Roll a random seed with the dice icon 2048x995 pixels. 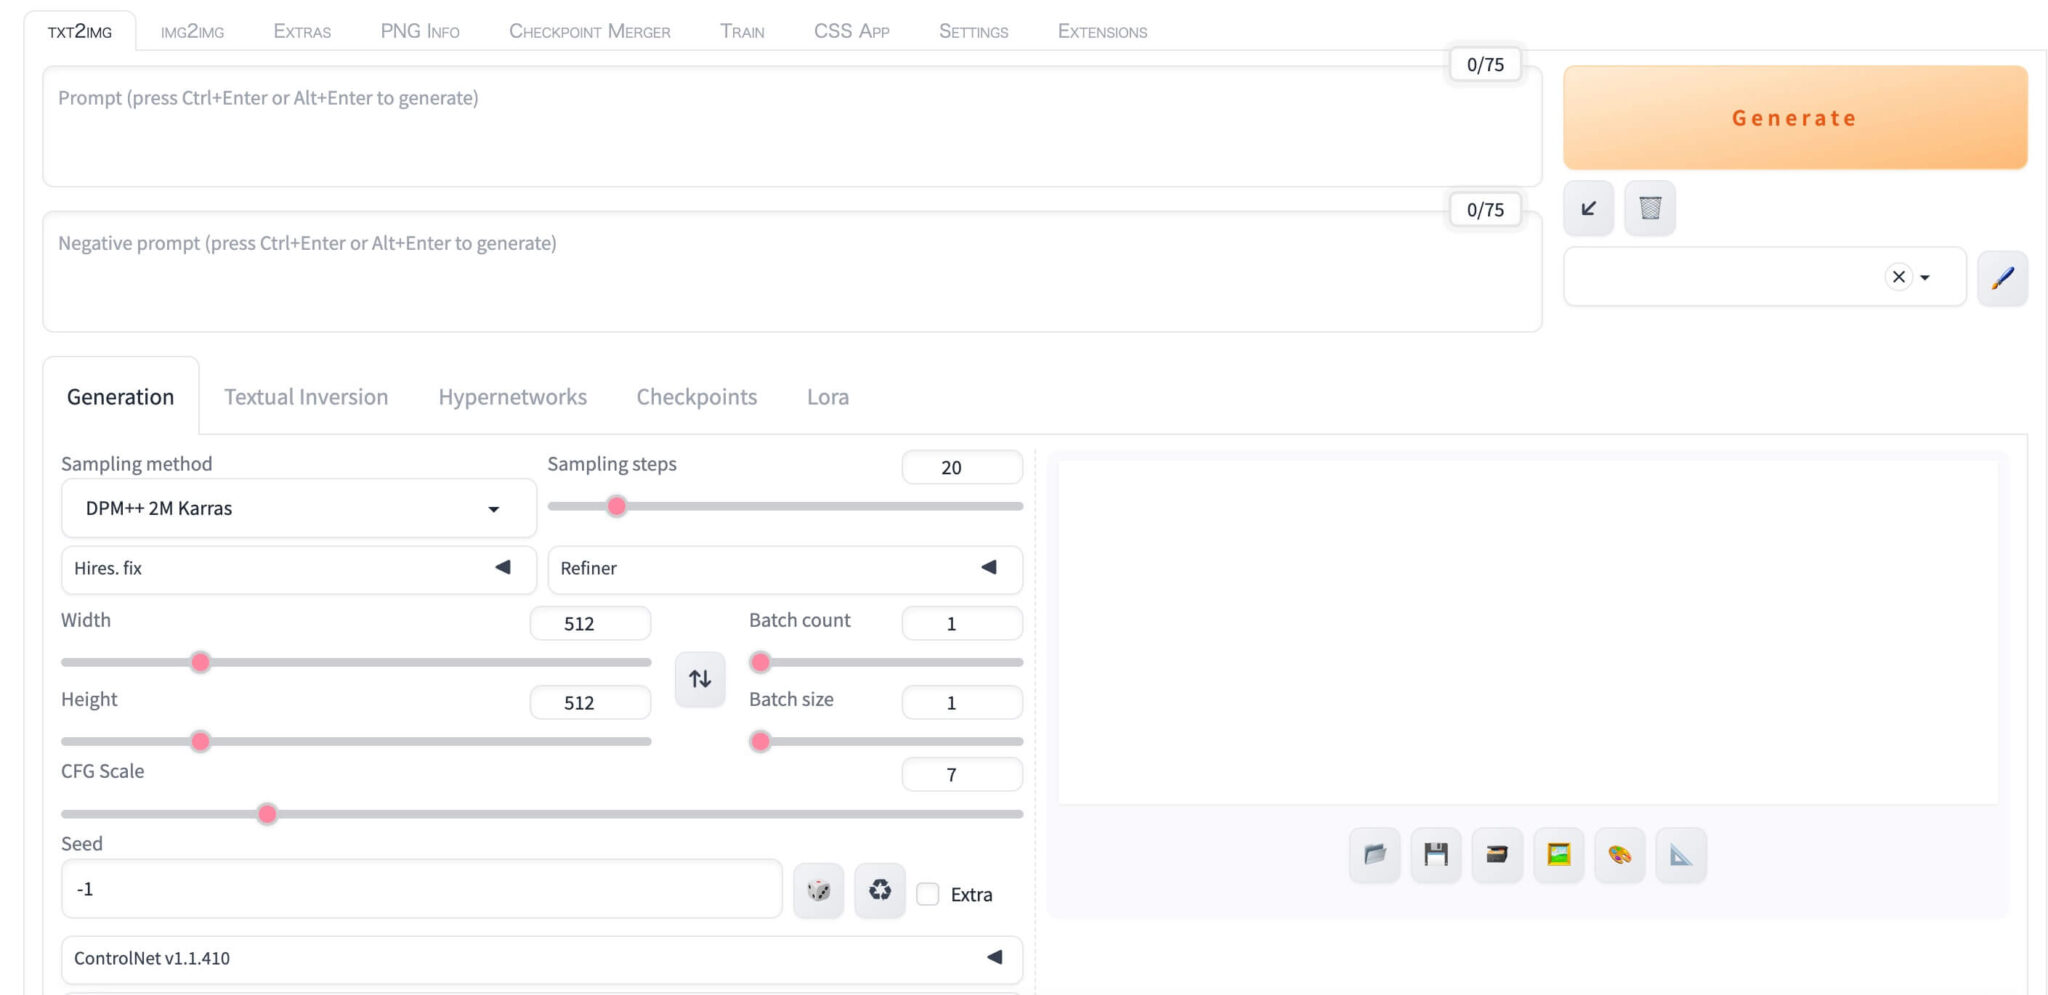pyautogui.click(x=818, y=890)
